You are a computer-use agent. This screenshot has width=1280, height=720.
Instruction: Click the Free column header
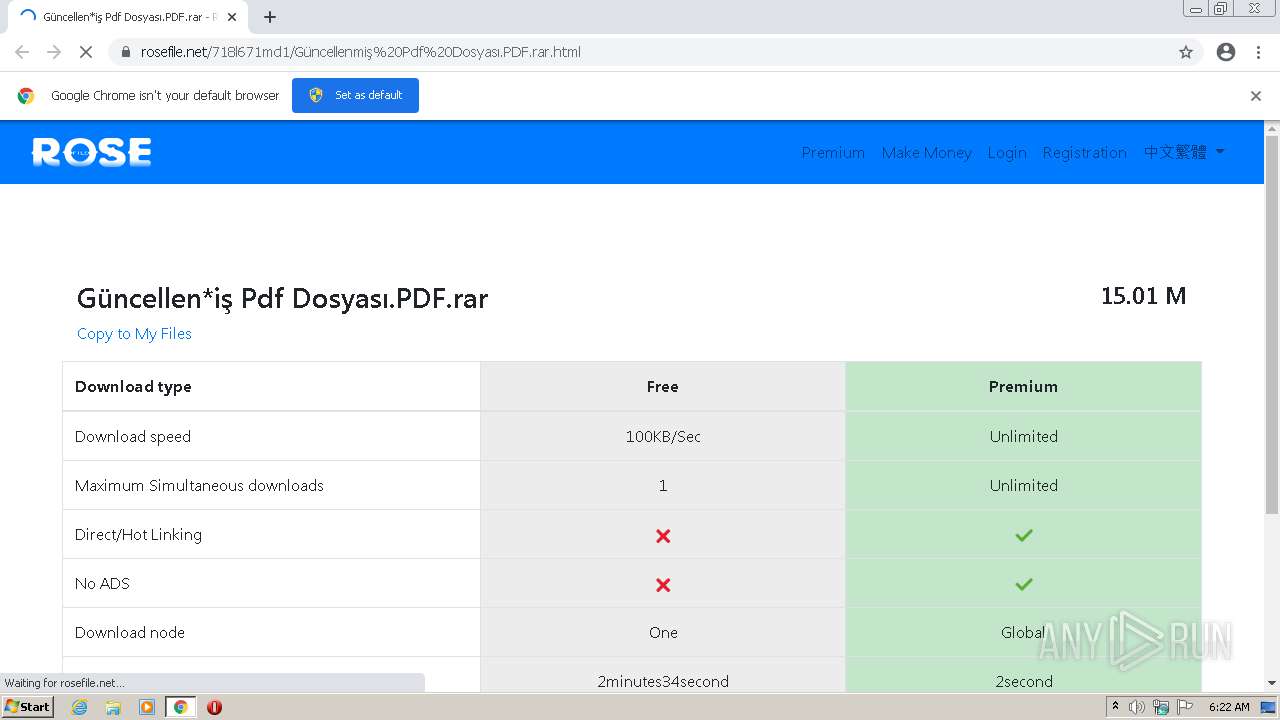[662, 387]
